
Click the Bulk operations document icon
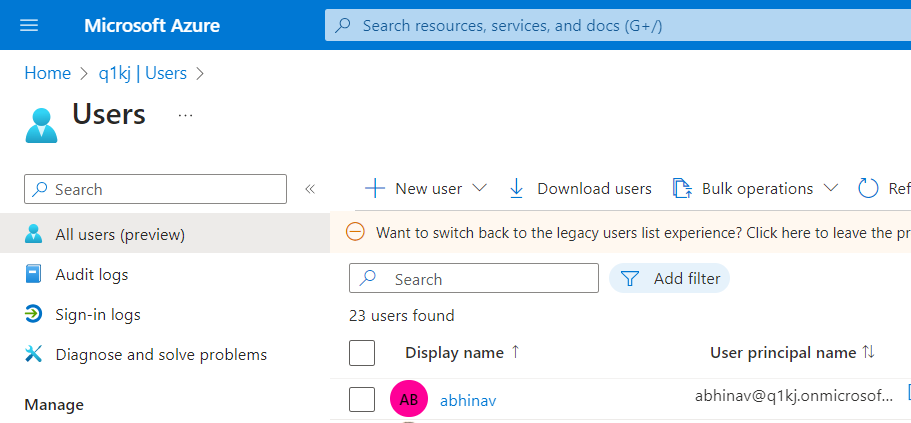[682, 189]
